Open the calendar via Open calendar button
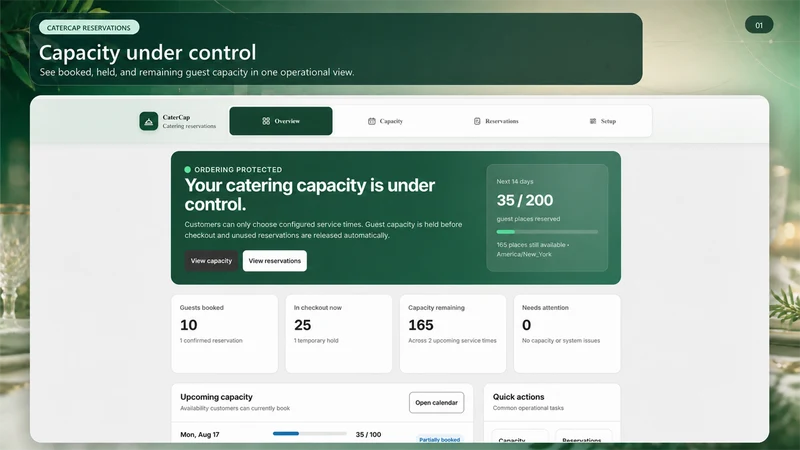Viewport: 800px width, 450px height. point(436,403)
